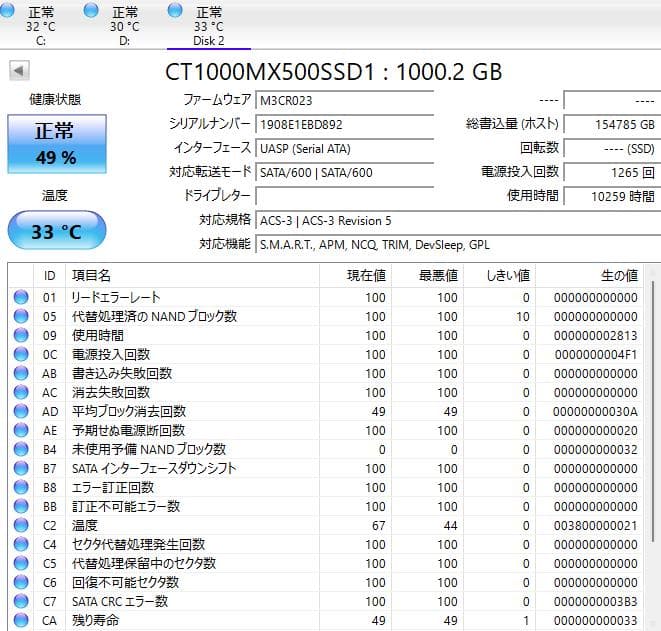Click status icon for AE 予期せぬ電源断回数 row

(21, 430)
